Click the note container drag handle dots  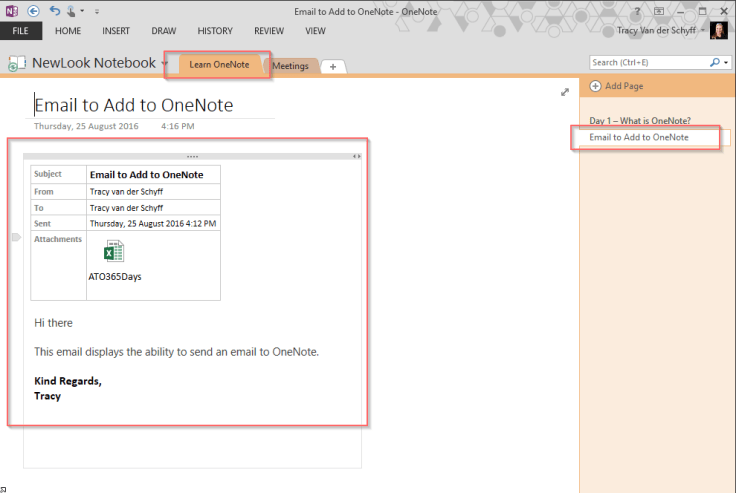click(192, 156)
